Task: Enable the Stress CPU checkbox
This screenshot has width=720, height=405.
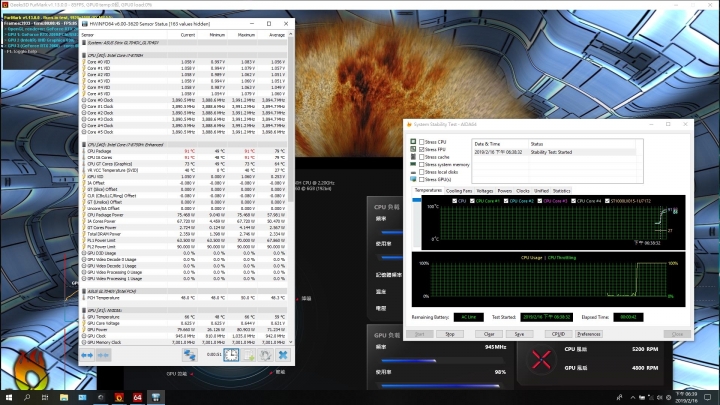Action: coord(422,142)
